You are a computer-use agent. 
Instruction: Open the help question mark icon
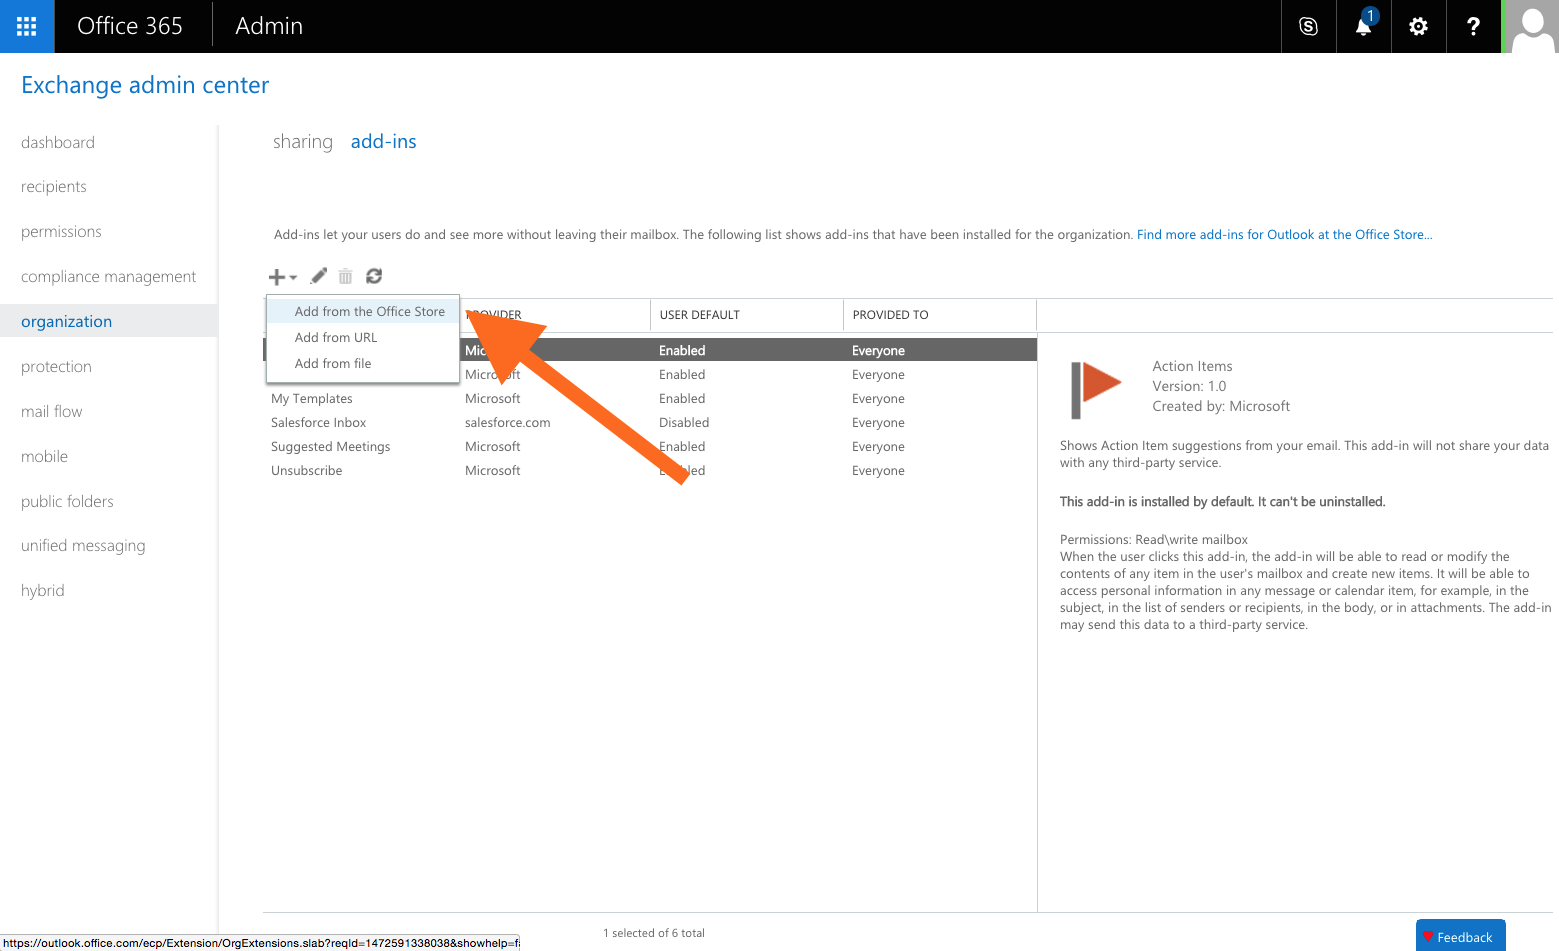[x=1473, y=26]
